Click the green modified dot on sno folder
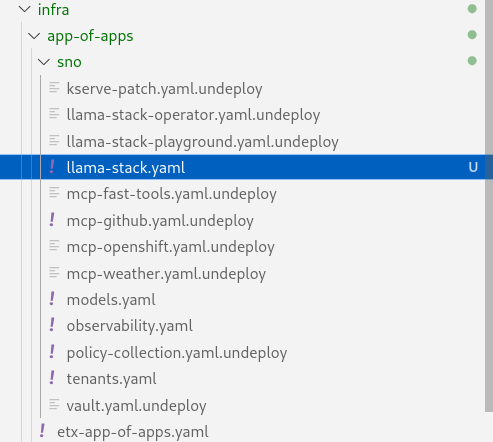The width and height of the screenshot is (493, 442). click(x=472, y=61)
